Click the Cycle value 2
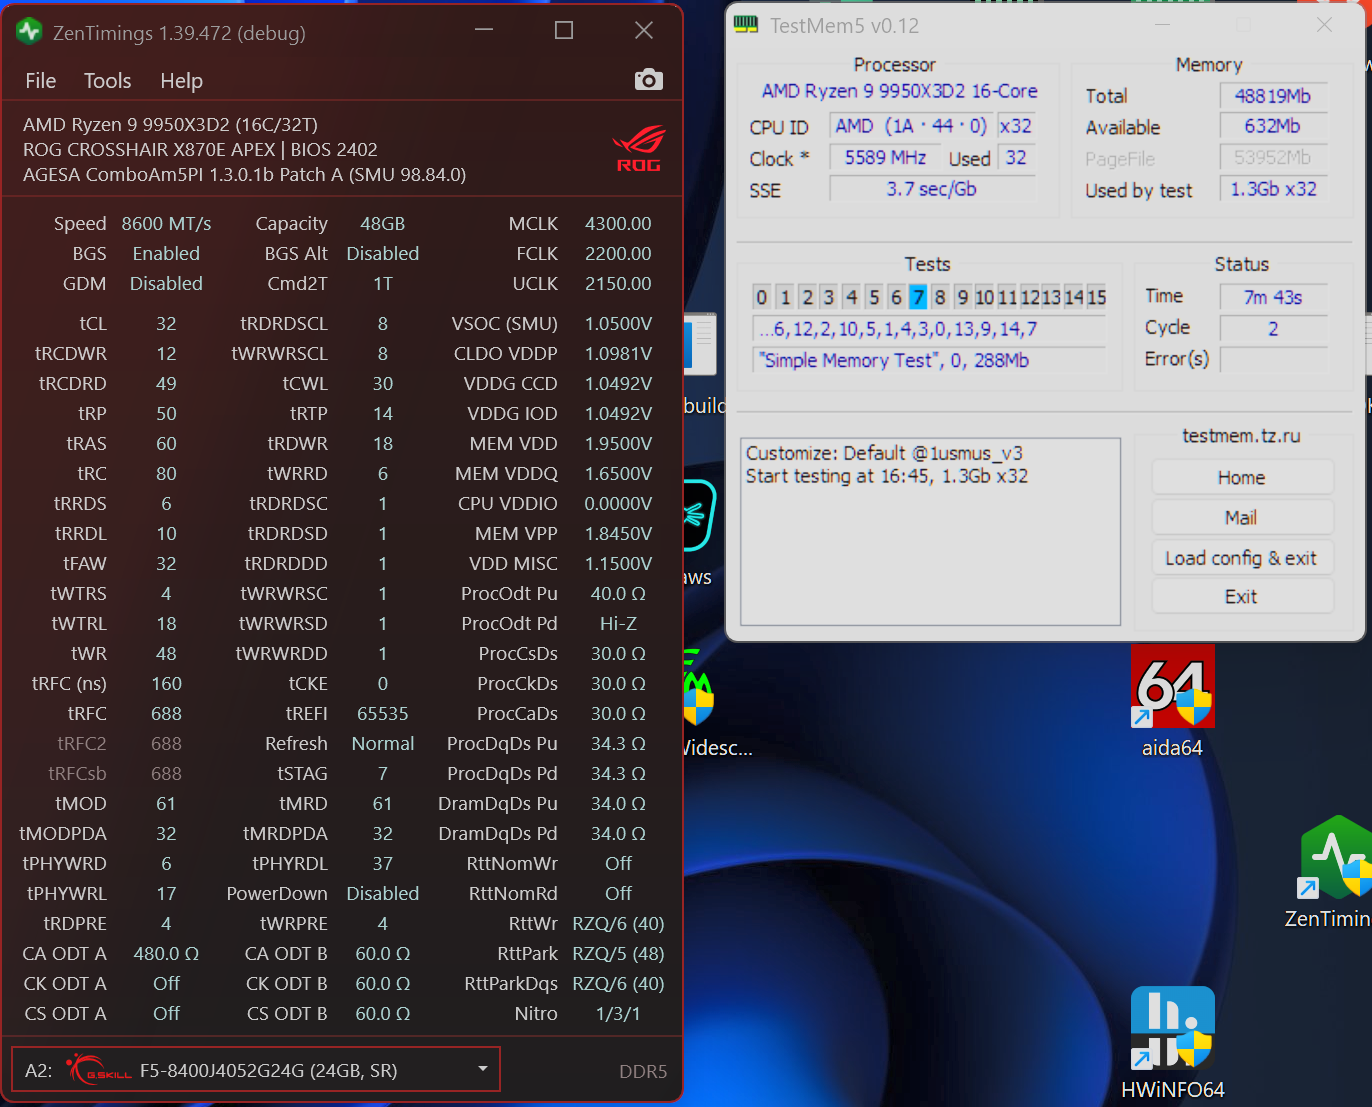 1273,328
